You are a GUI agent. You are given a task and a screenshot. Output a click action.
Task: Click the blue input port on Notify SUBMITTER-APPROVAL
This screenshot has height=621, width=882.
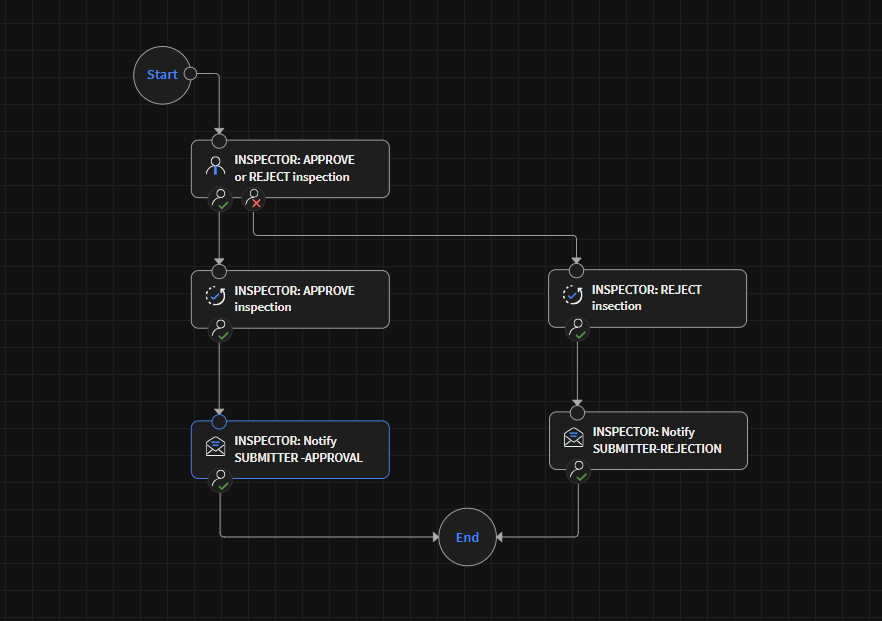tap(220, 420)
